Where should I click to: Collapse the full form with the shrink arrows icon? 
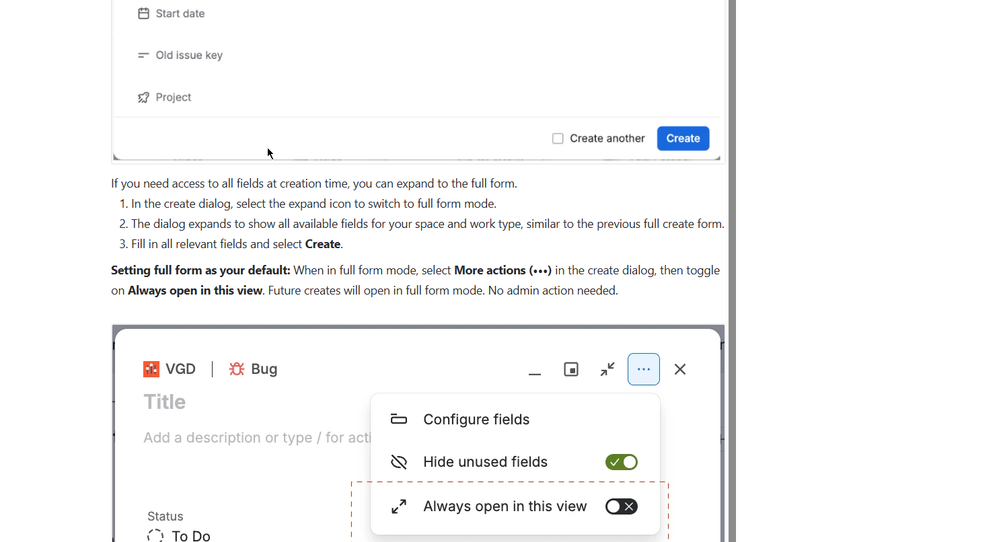click(607, 369)
